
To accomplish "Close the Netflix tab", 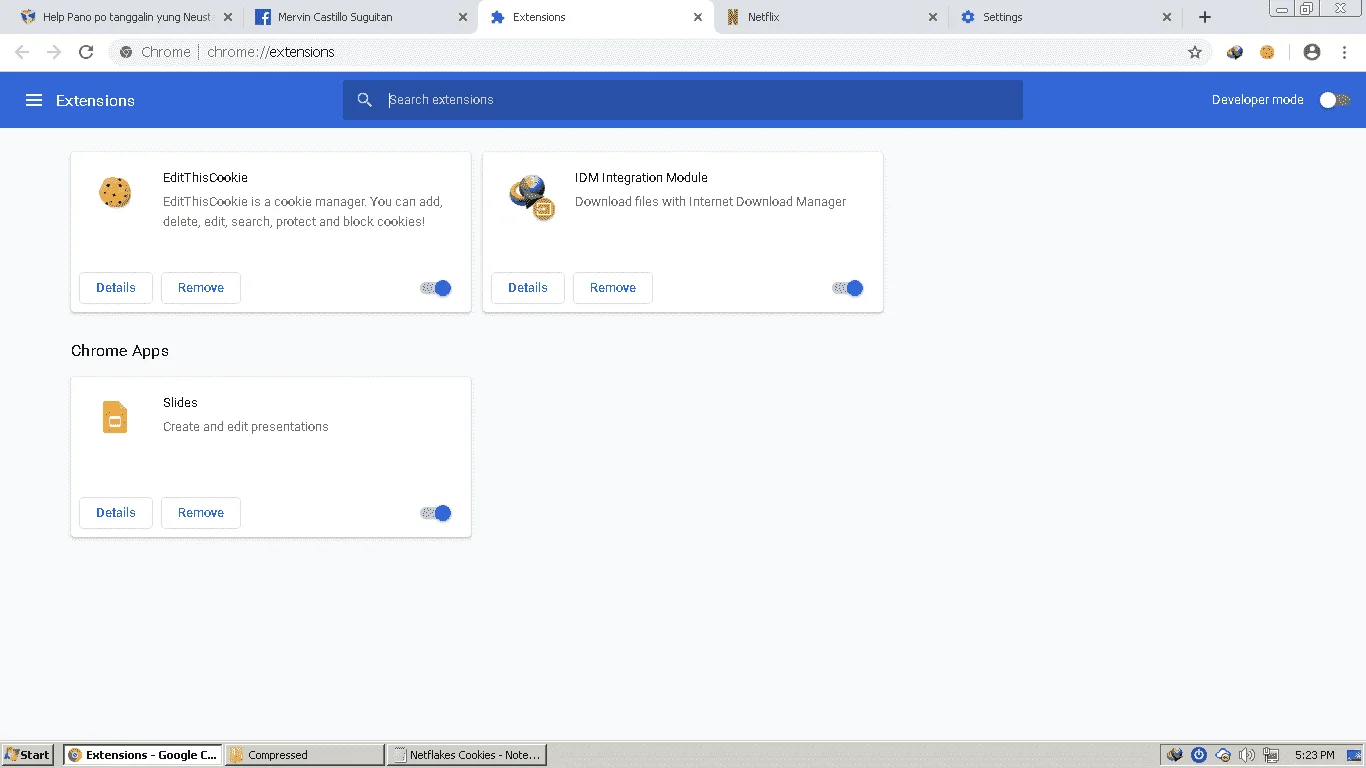I will tap(932, 17).
